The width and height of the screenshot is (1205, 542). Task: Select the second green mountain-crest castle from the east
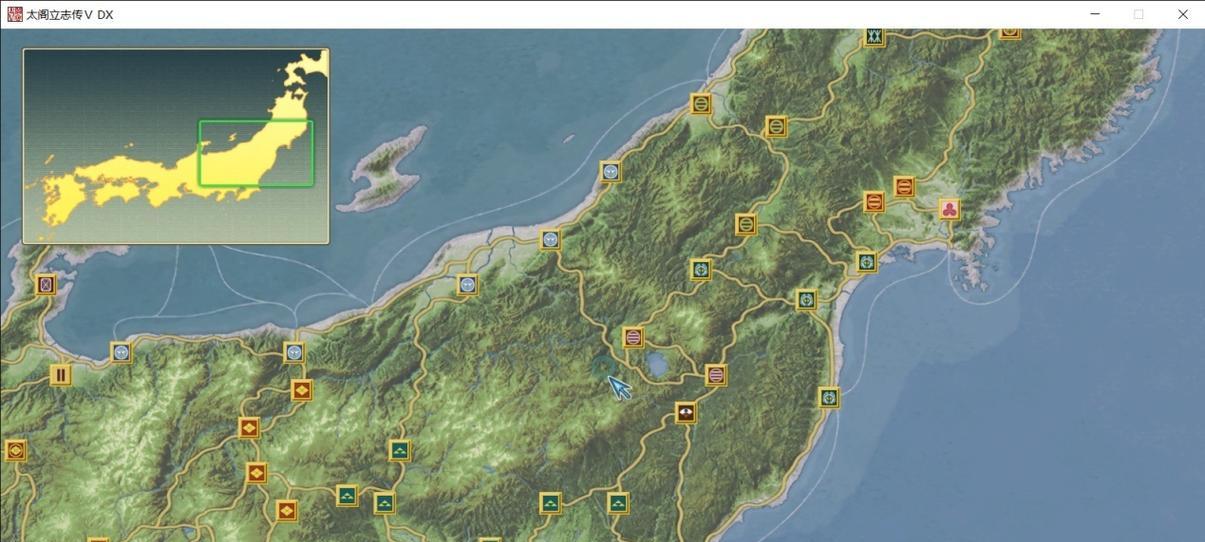550,503
